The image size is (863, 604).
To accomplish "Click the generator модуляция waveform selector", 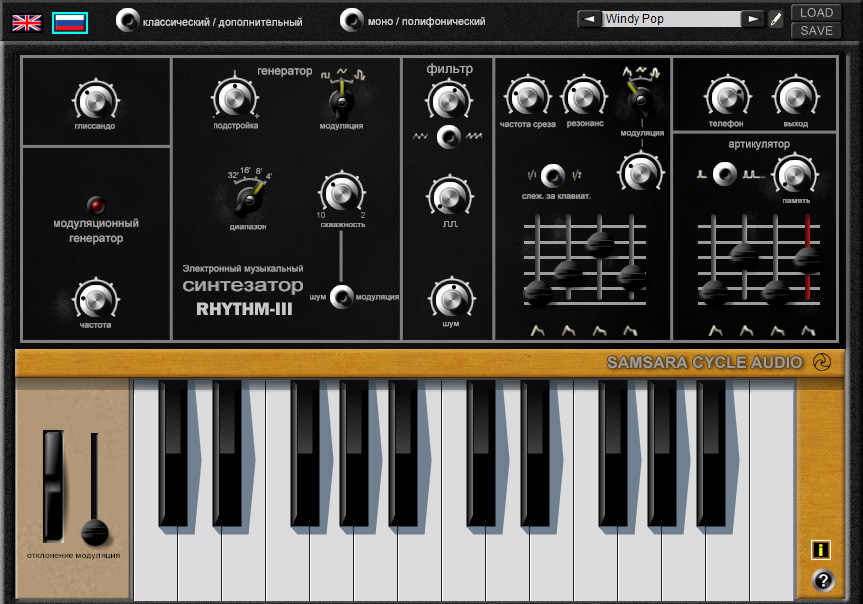I will (341, 102).
